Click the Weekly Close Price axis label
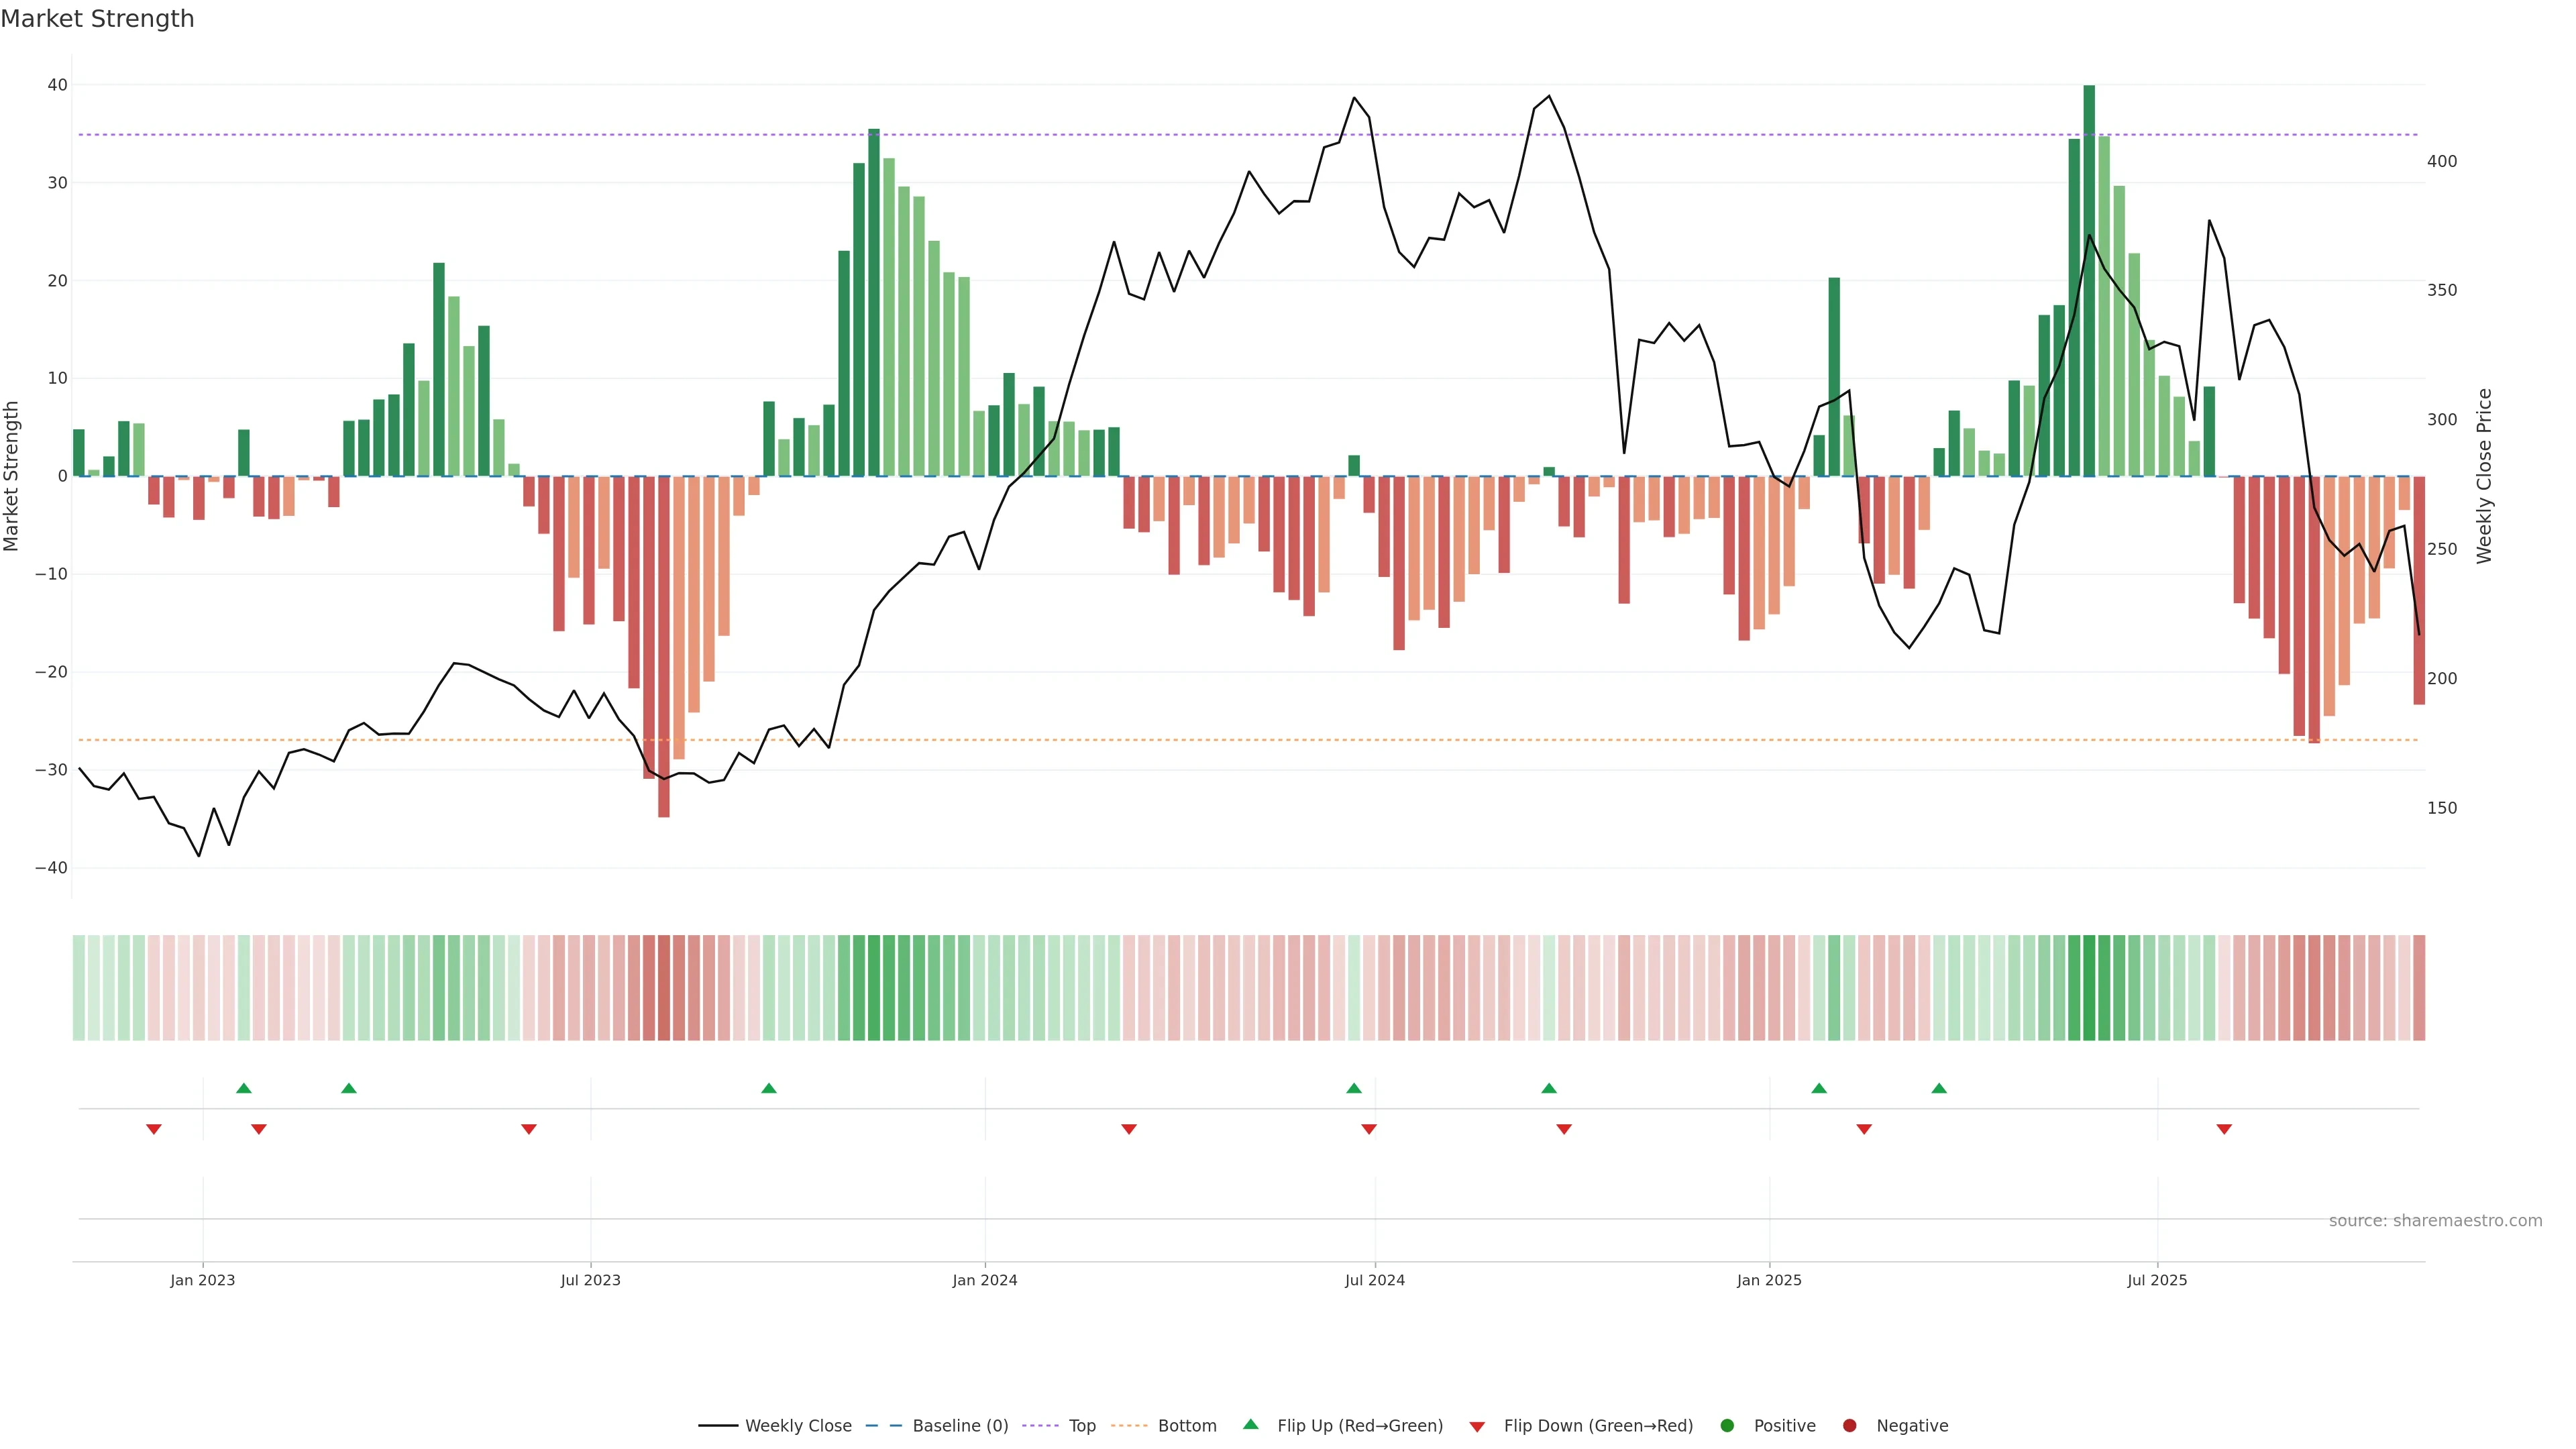Image resolution: width=2576 pixels, height=1449 pixels. click(2485, 476)
